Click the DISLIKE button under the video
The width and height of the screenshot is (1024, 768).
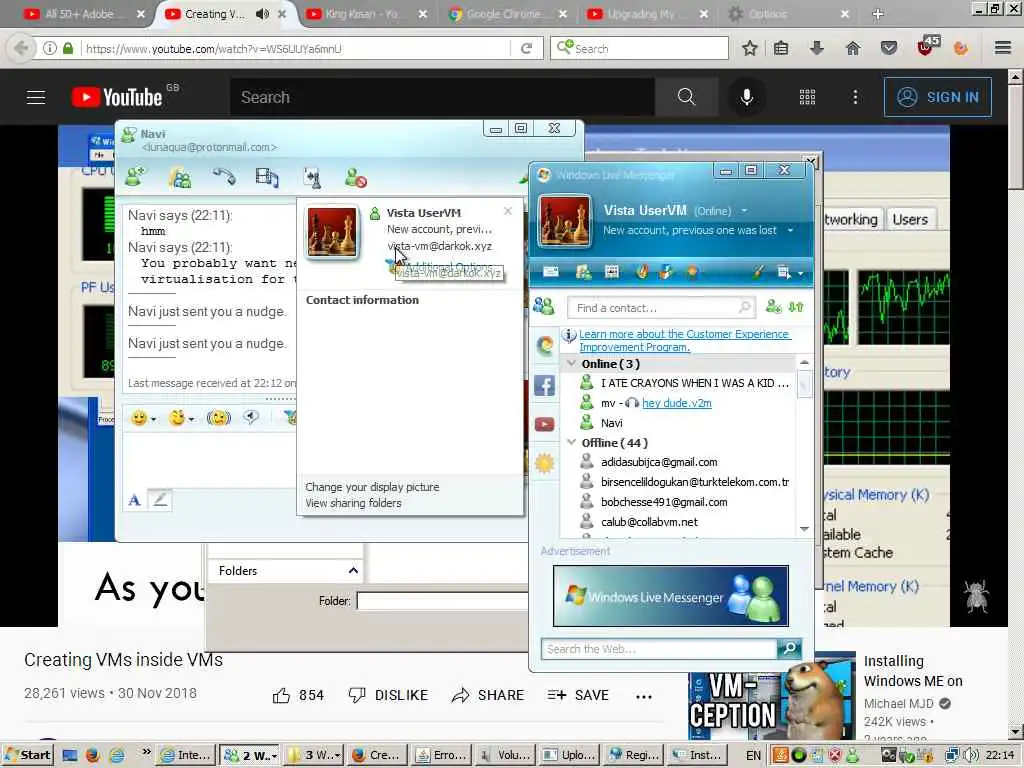pyautogui.click(x=388, y=695)
